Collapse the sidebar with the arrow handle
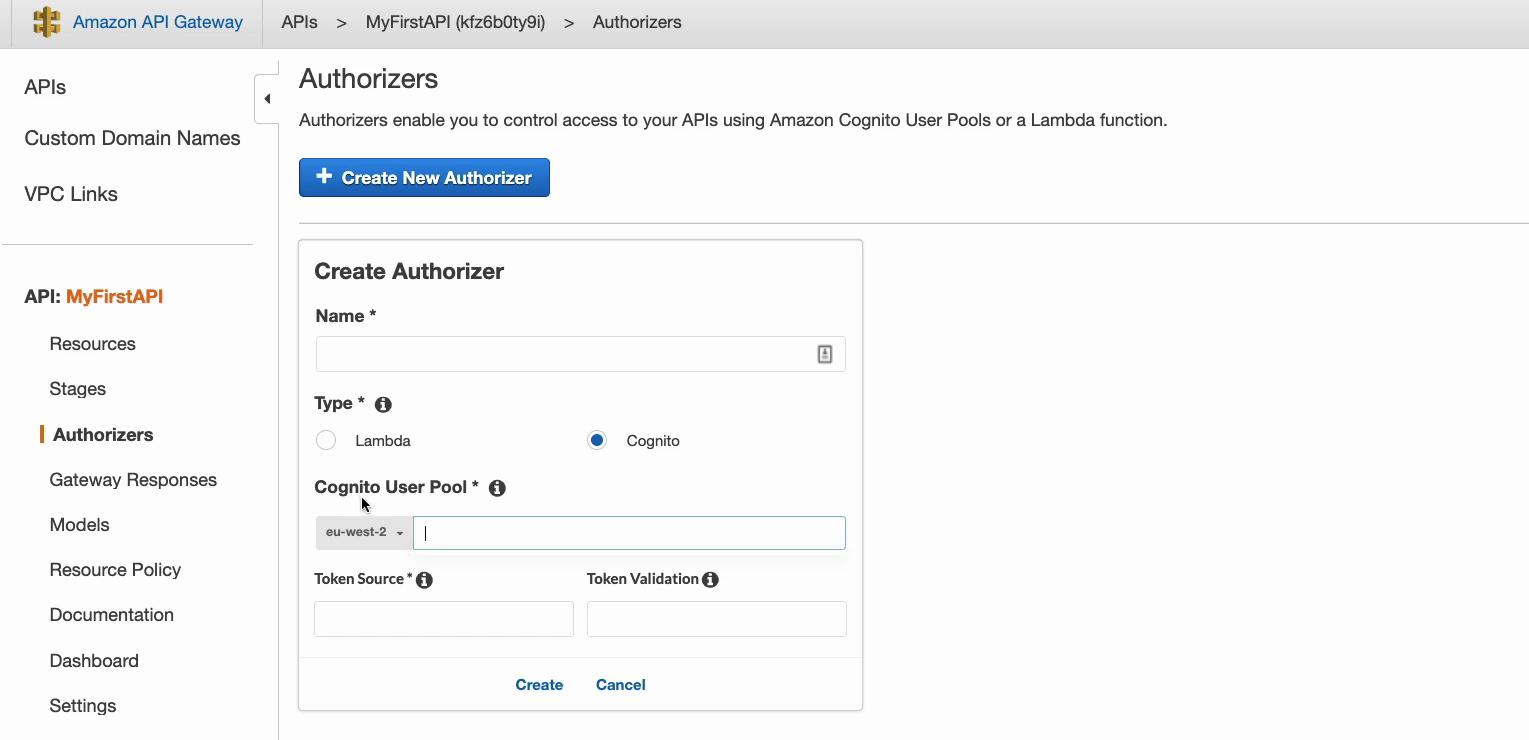The width and height of the screenshot is (1529, 740). coord(266,99)
